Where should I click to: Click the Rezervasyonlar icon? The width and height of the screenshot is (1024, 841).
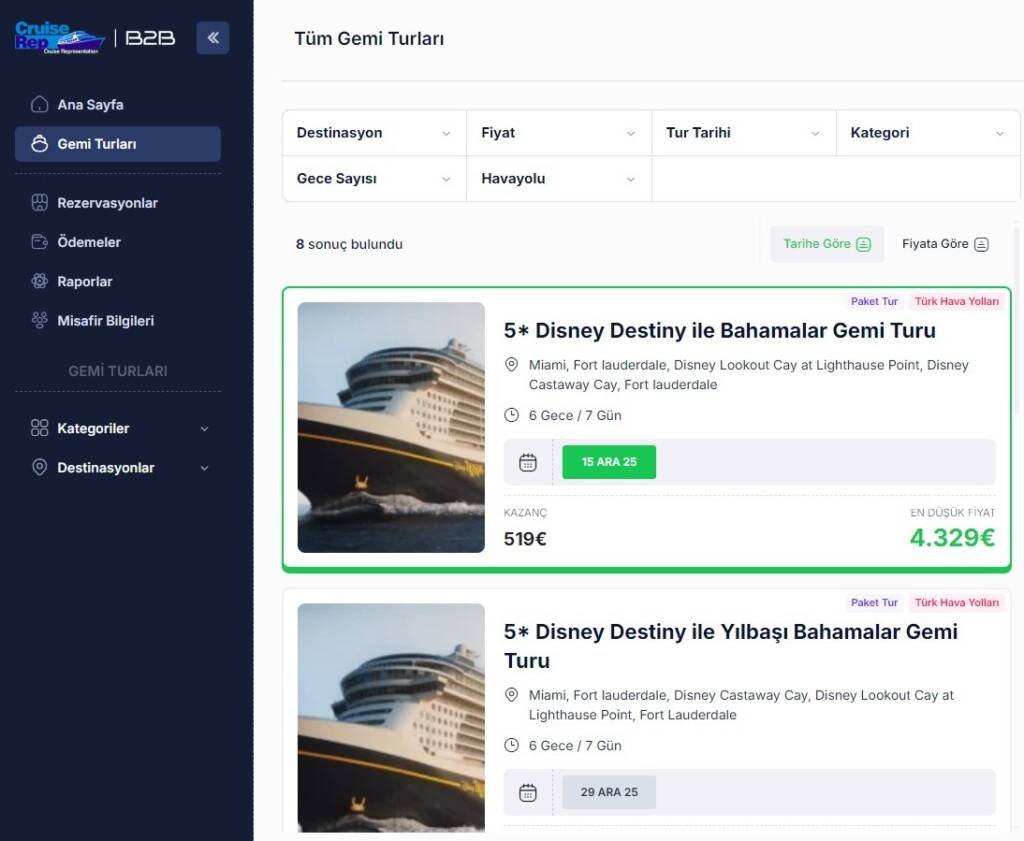click(x=39, y=202)
